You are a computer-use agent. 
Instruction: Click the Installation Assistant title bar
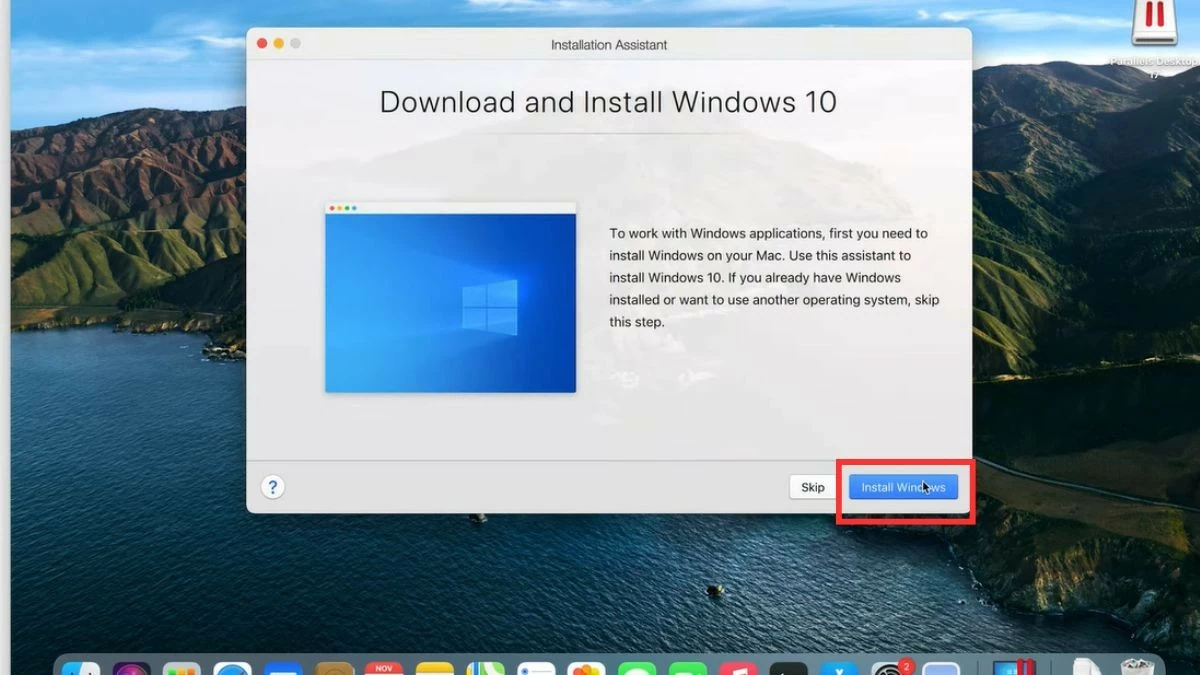608,44
